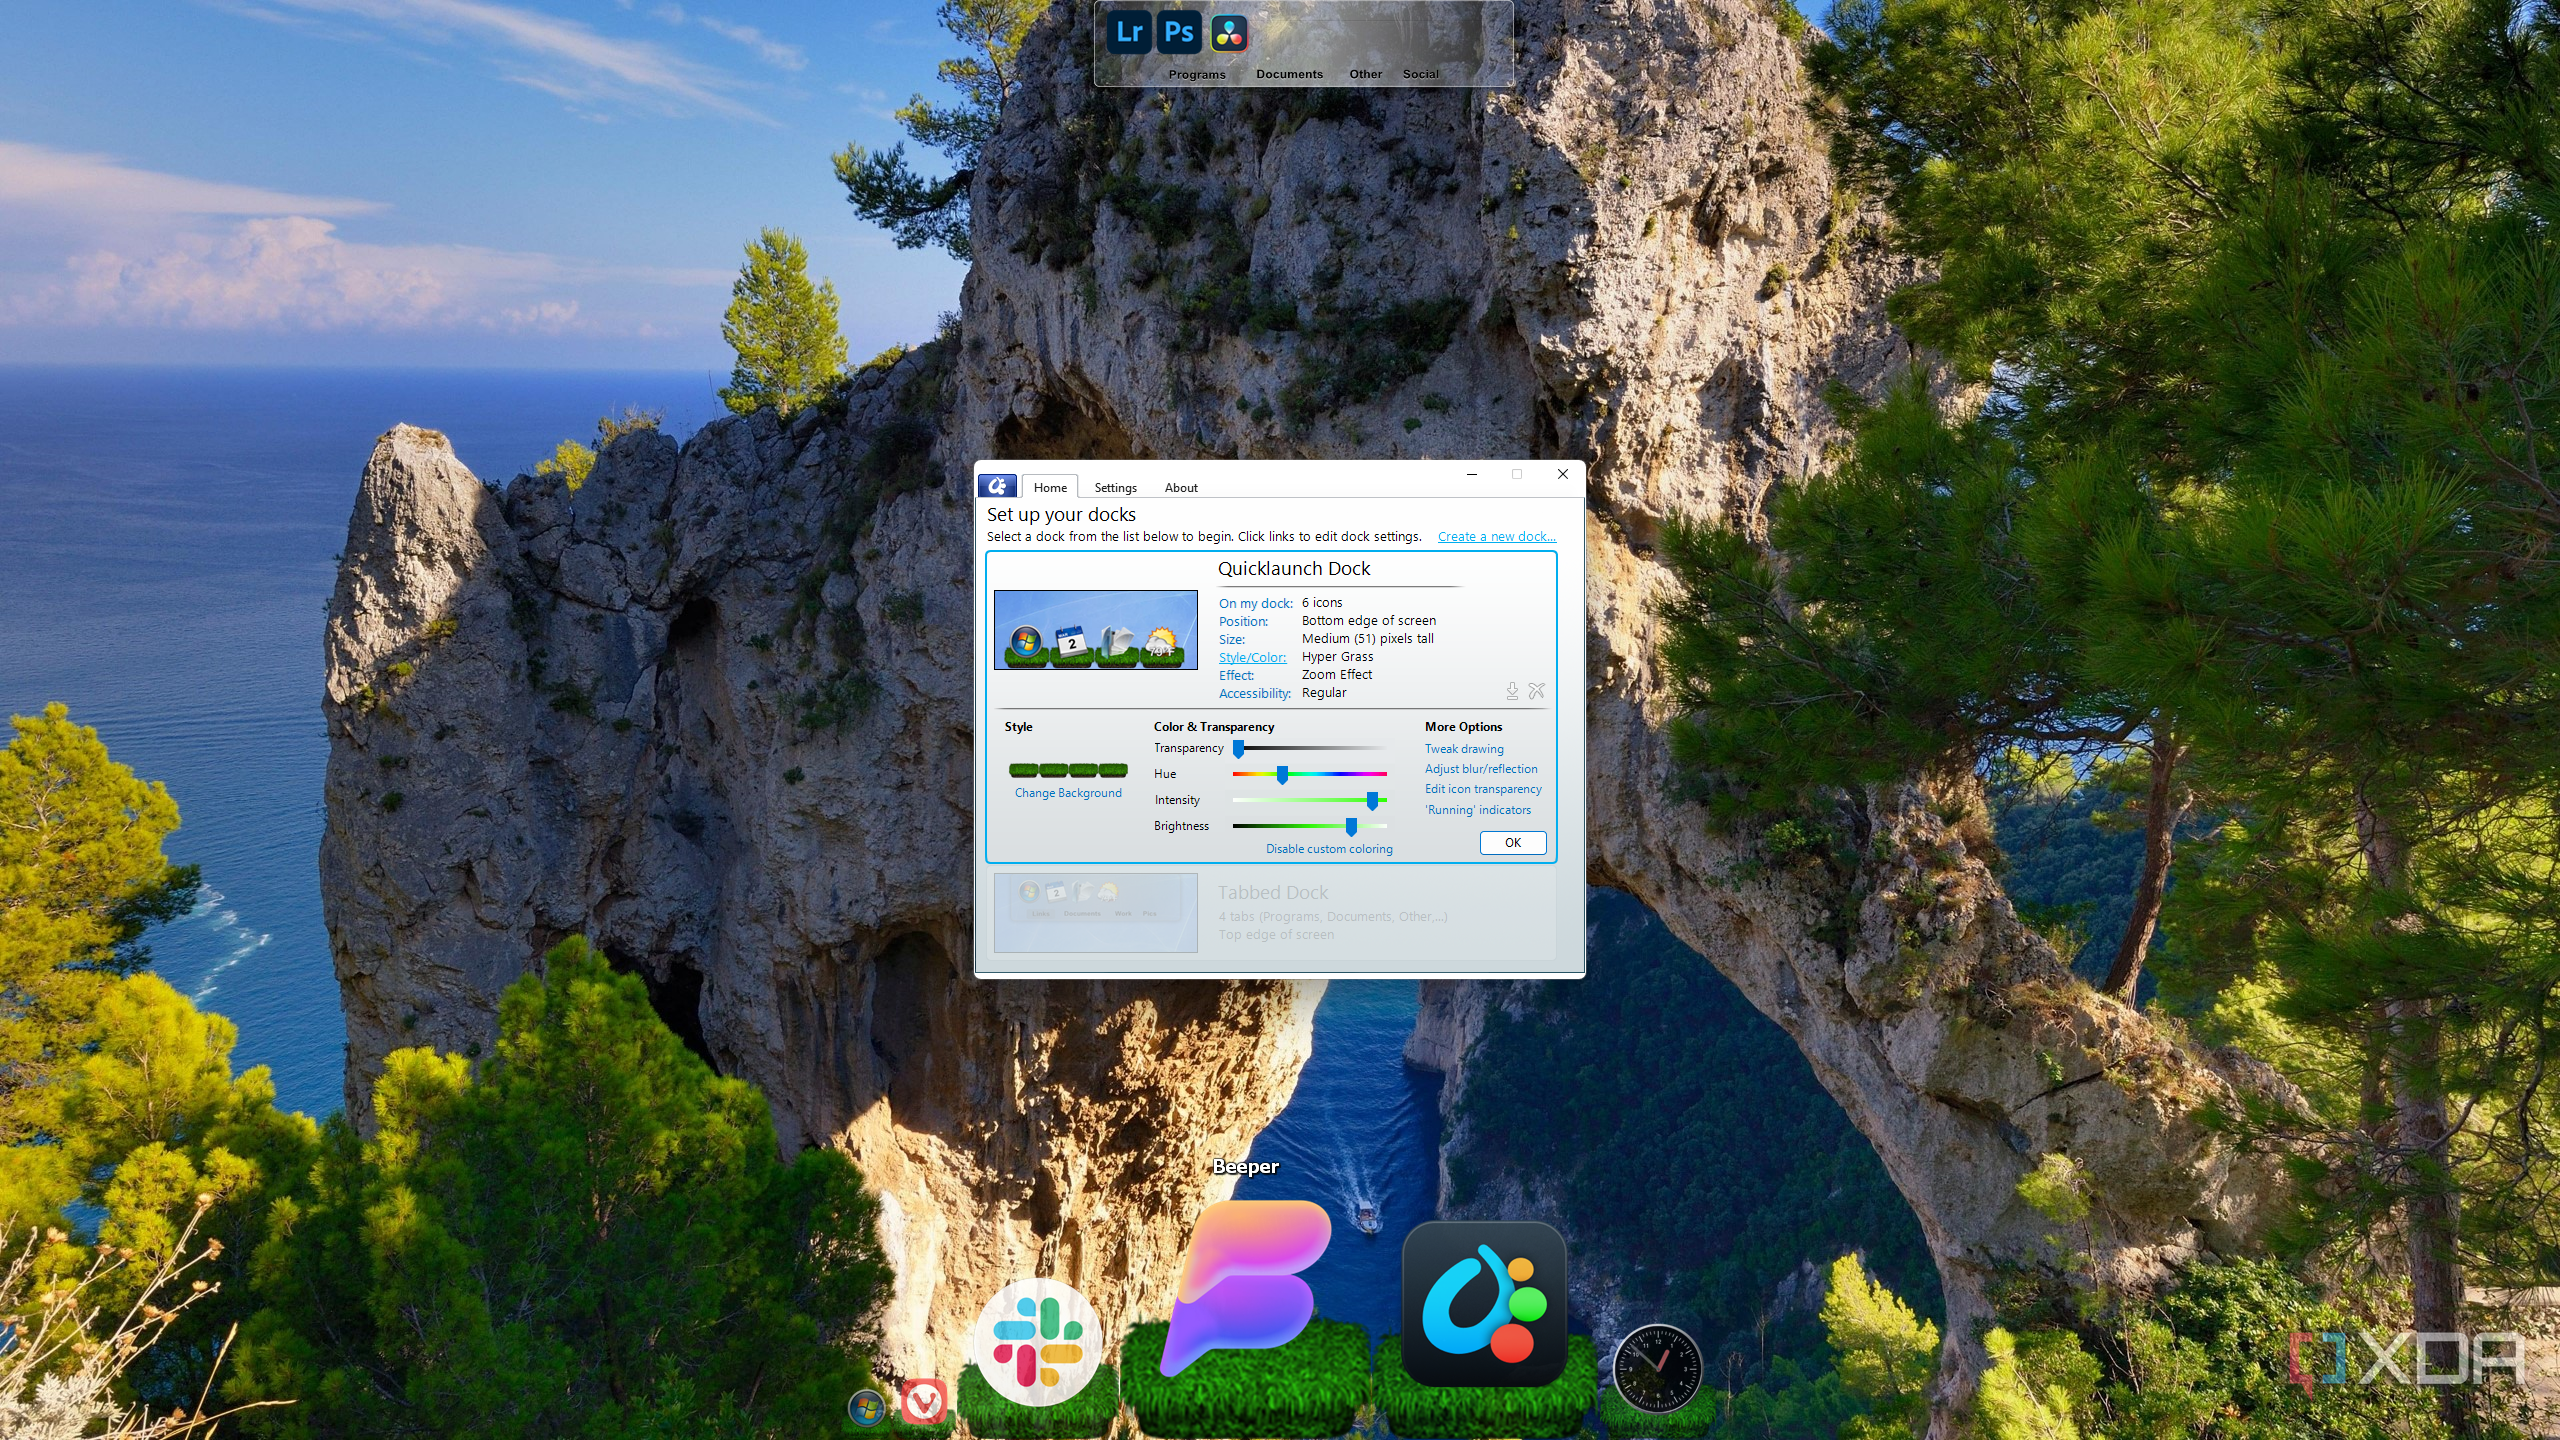Click the analog clock docklet on the bottom dock
The image size is (2560, 1440).
point(1657,1368)
